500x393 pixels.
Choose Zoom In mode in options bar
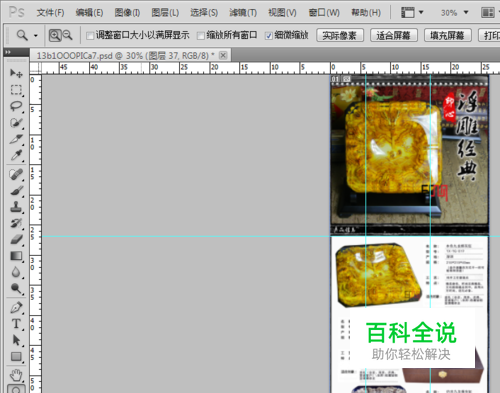tap(55, 35)
